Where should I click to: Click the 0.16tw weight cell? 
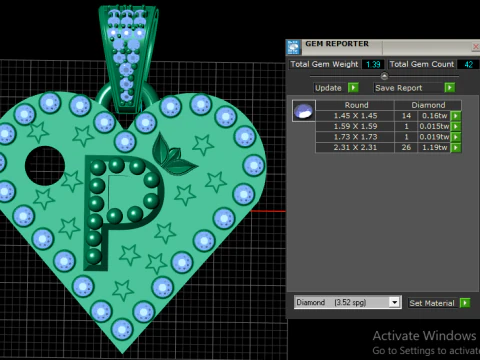434,116
